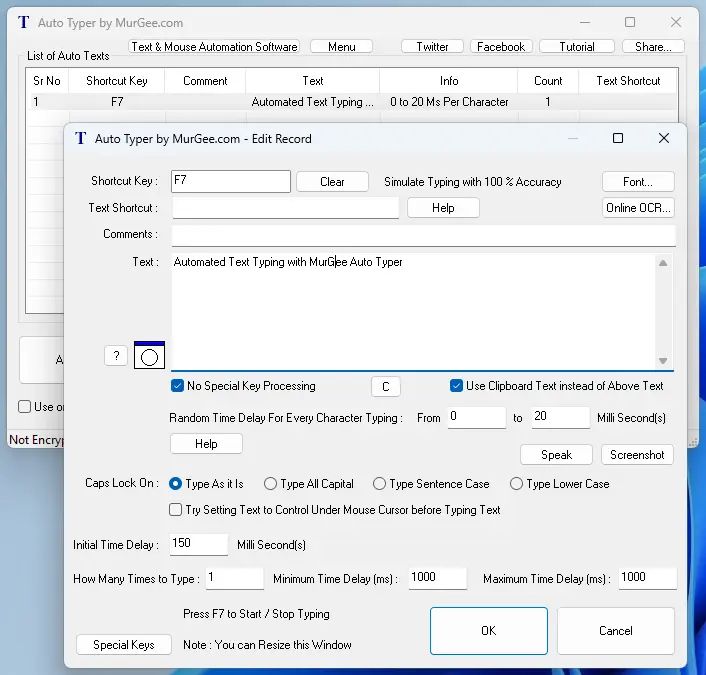Image resolution: width=706 pixels, height=675 pixels.
Task: Click the Help button below Random Time Delay
Action: coord(206,444)
